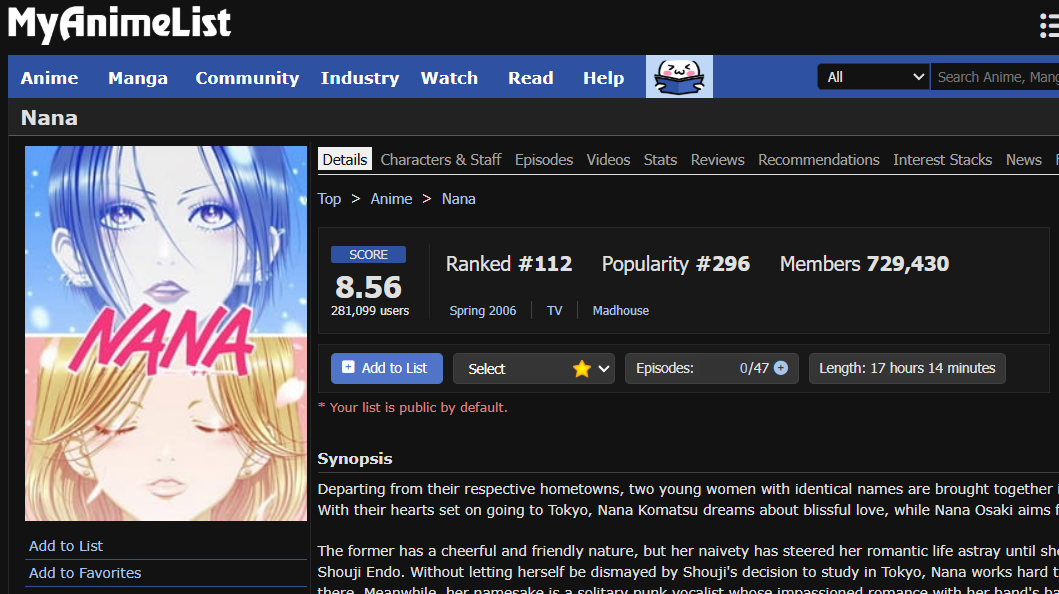Open the Community navigation menu
1059x594 pixels.
click(x=247, y=78)
